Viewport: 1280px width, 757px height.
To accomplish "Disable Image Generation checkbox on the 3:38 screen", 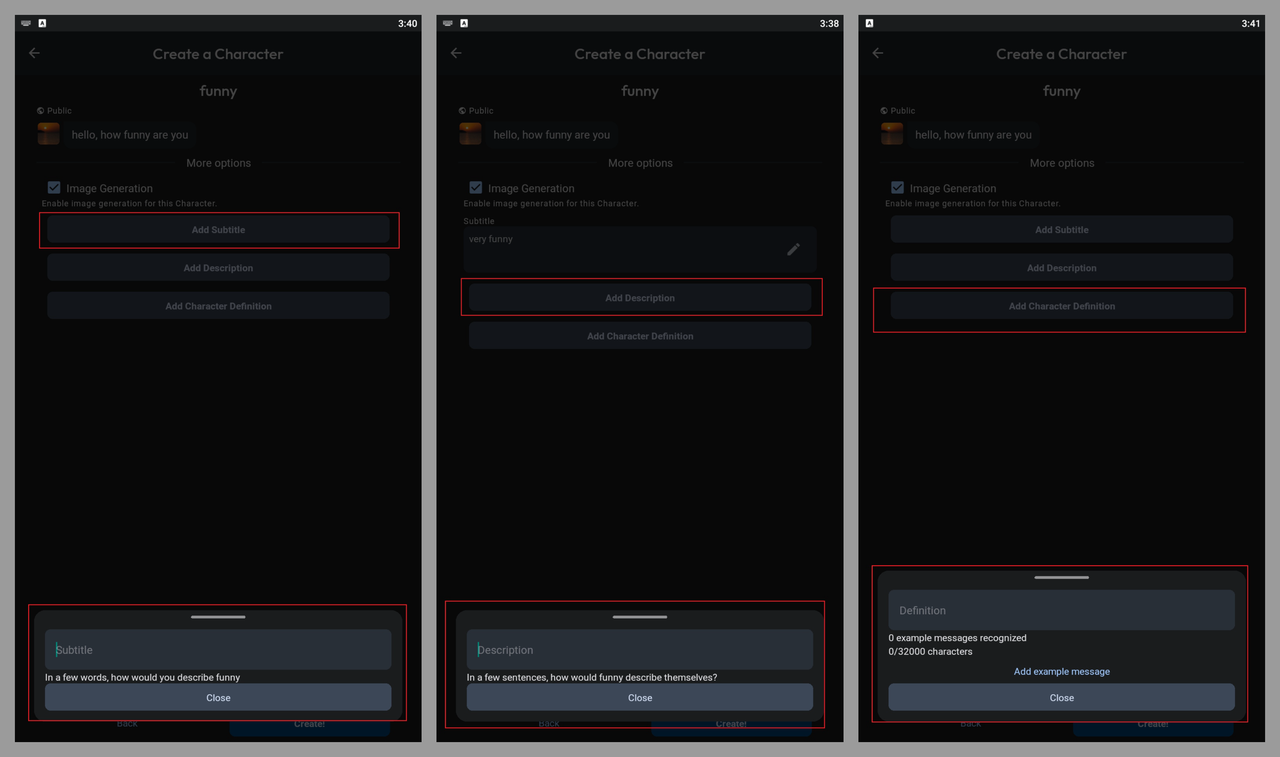I will pos(476,188).
